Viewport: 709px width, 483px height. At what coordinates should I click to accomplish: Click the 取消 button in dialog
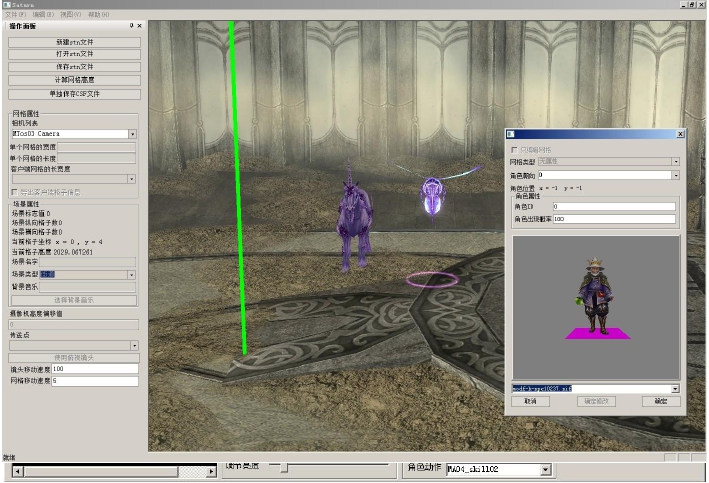530,401
